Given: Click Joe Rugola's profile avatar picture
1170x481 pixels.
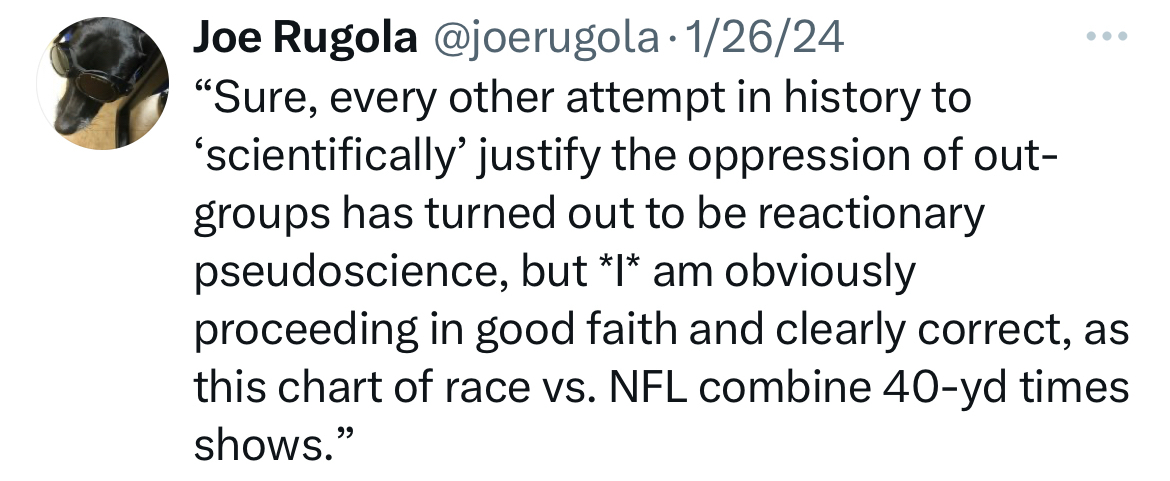Looking at the screenshot, I should (x=101, y=85).
